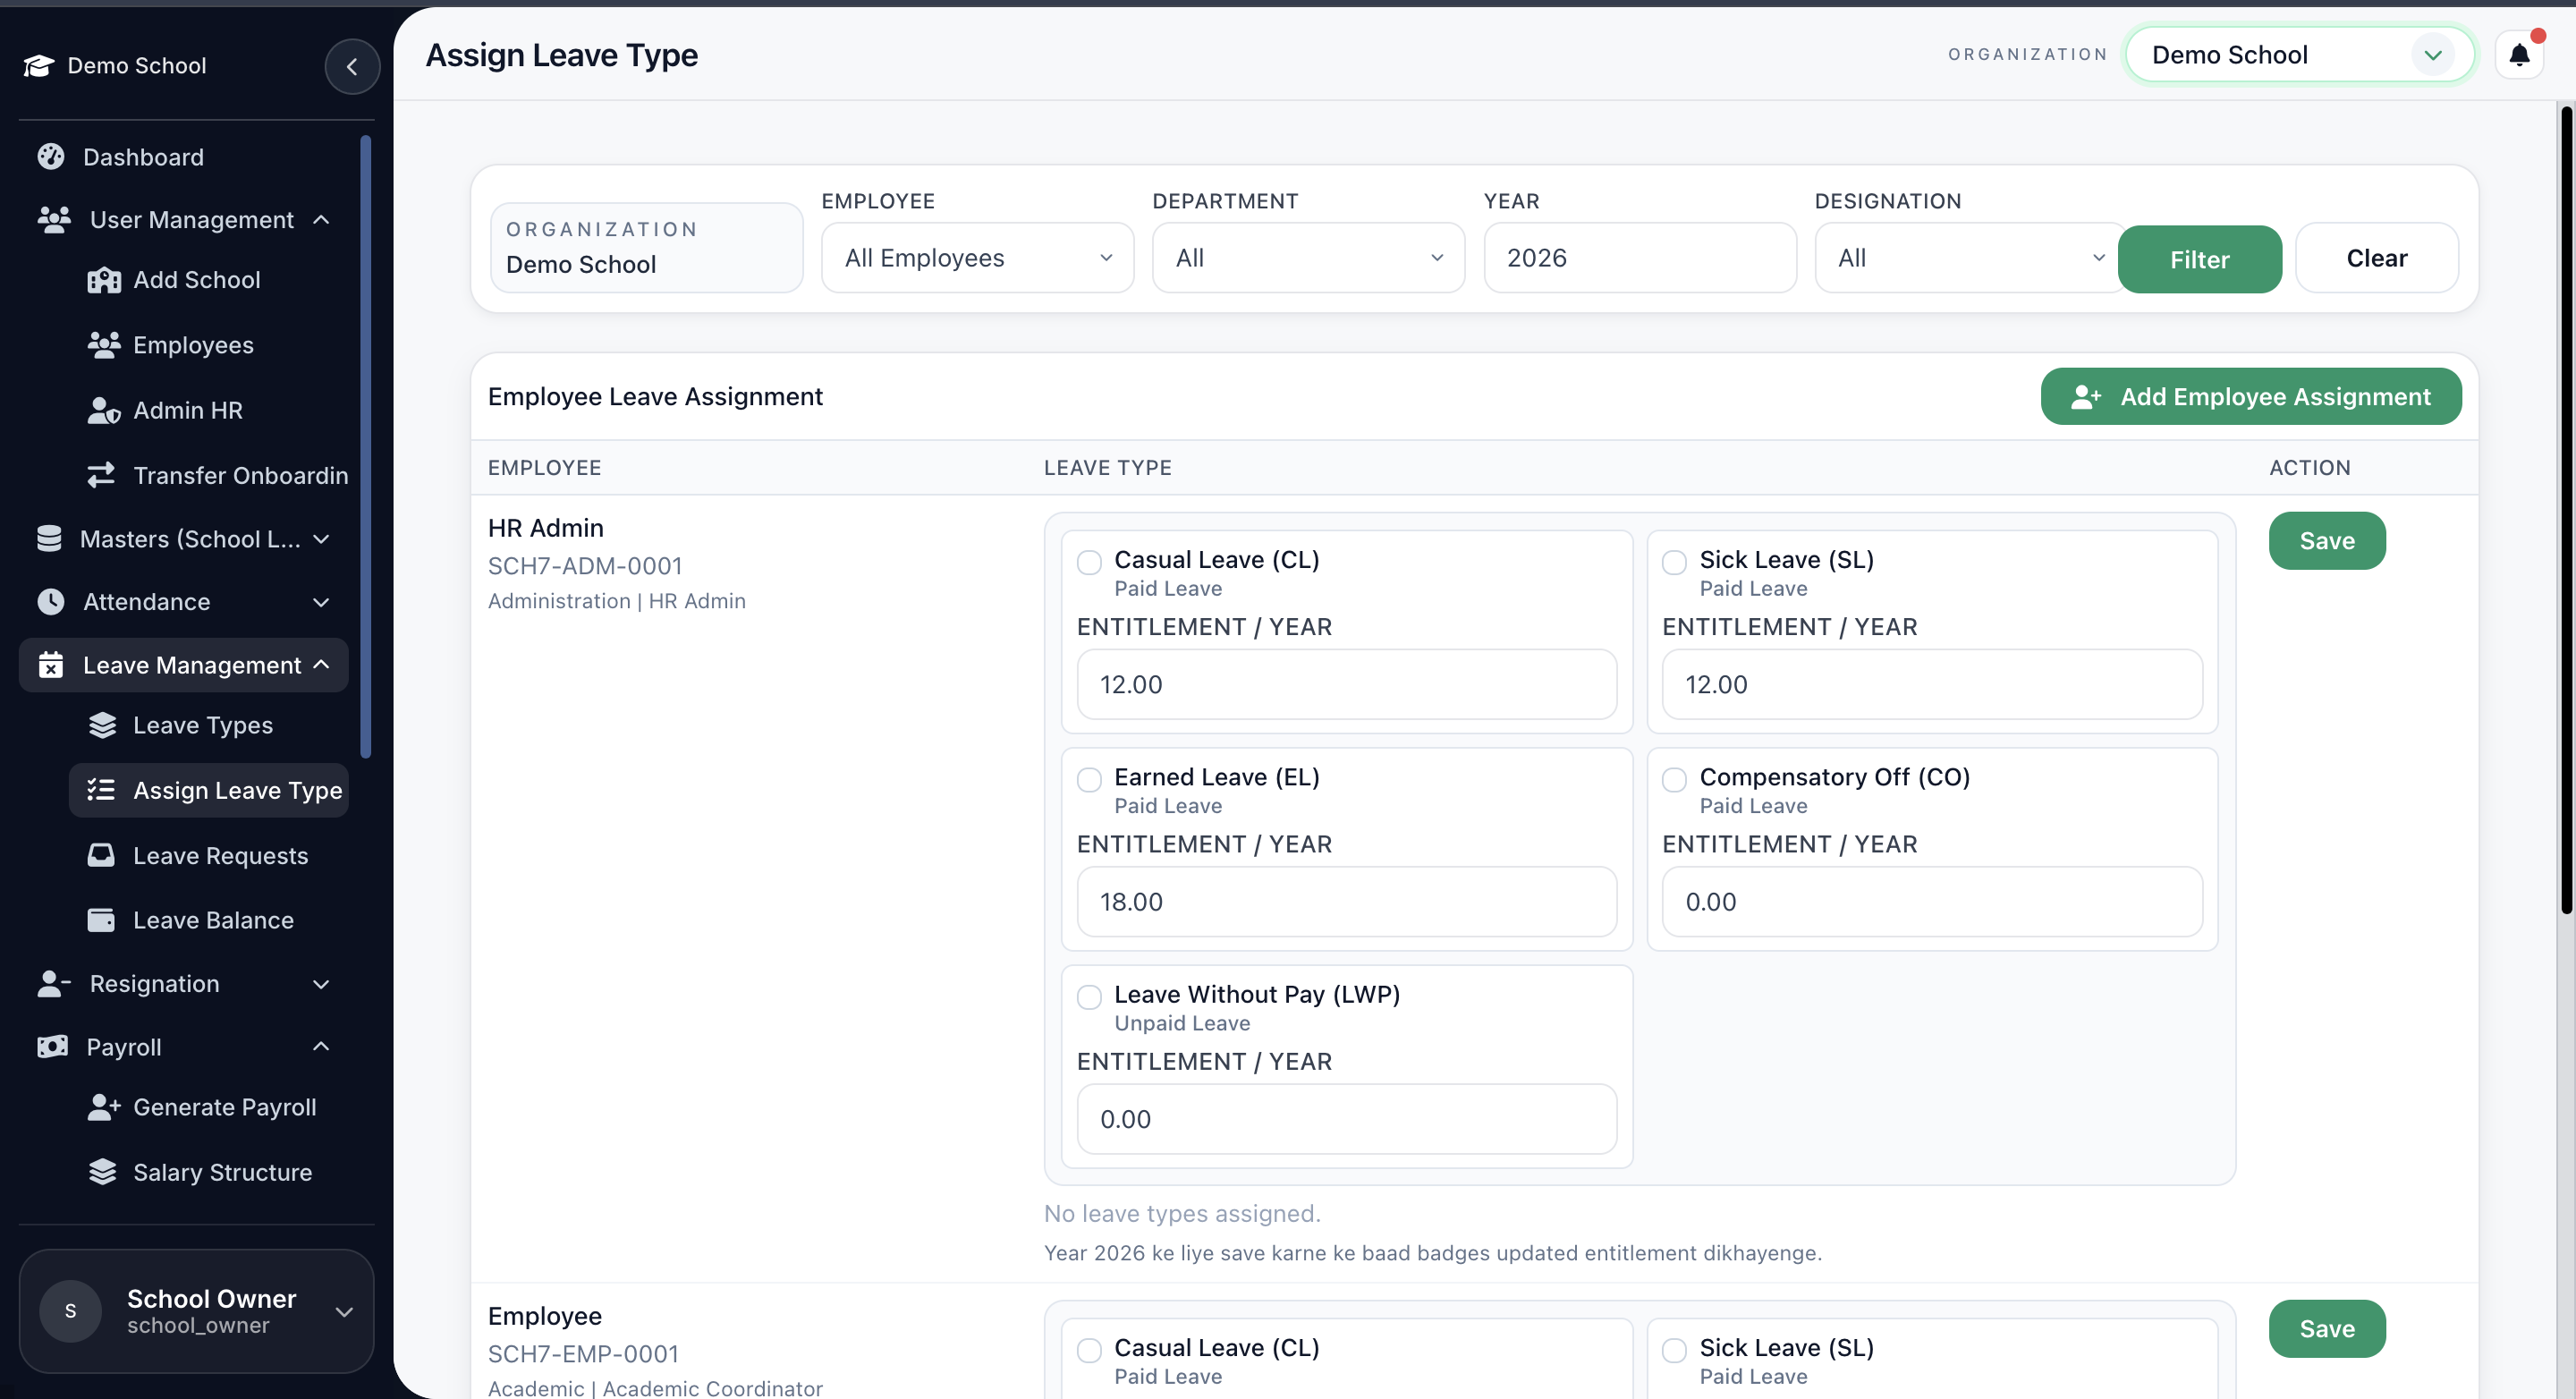Image resolution: width=2576 pixels, height=1399 pixels.
Task: Expand the Attendance section chevron
Action: pos(321,602)
